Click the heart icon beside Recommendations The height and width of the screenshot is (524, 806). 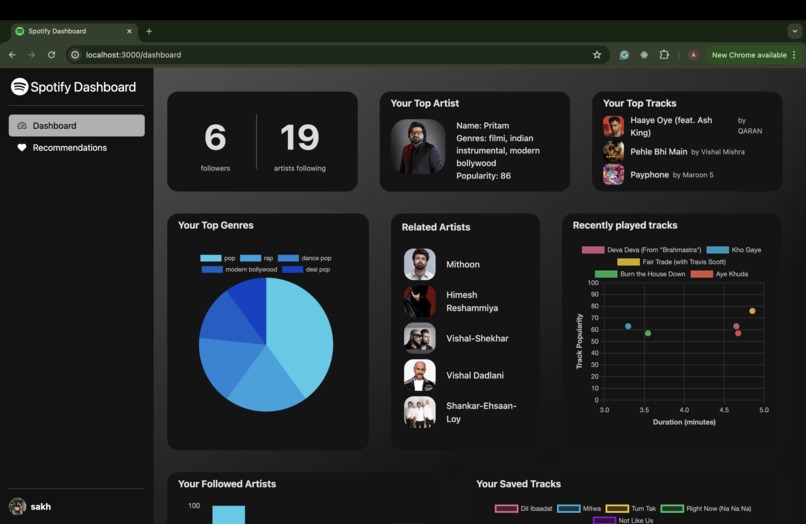22,148
